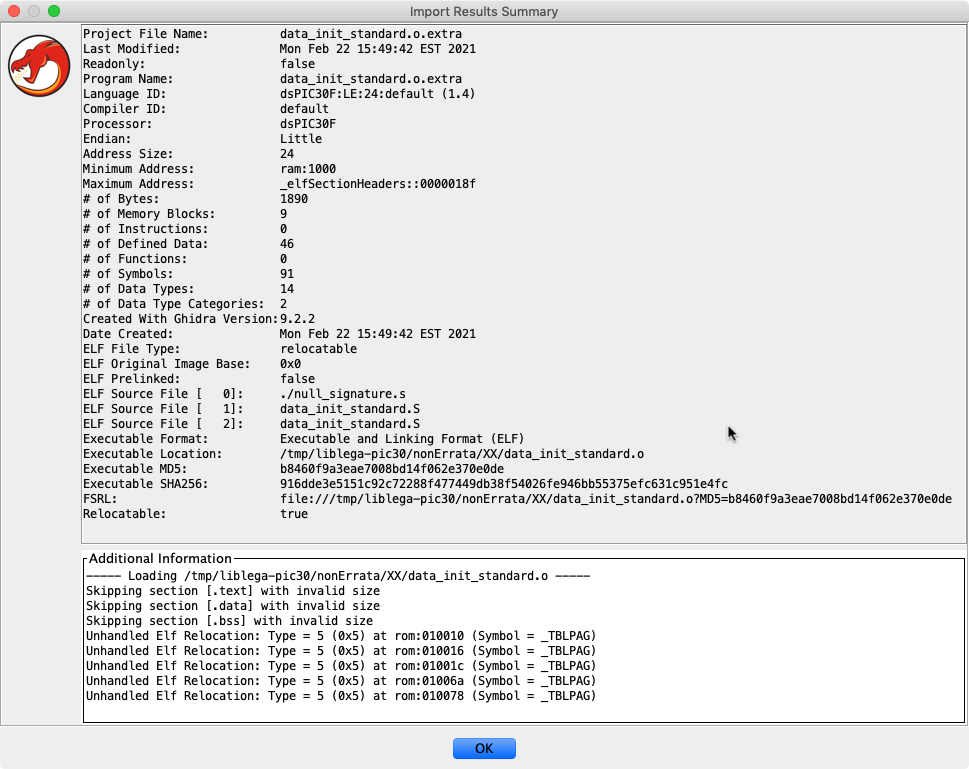Click the Executable MD5 hash value
This screenshot has height=769, width=969.
coord(392,469)
